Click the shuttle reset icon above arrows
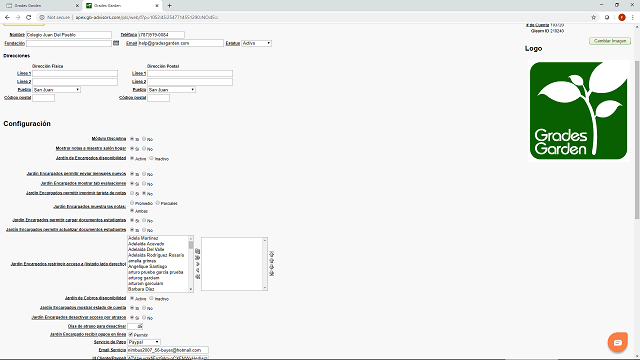The image size is (640, 360). [198, 251]
